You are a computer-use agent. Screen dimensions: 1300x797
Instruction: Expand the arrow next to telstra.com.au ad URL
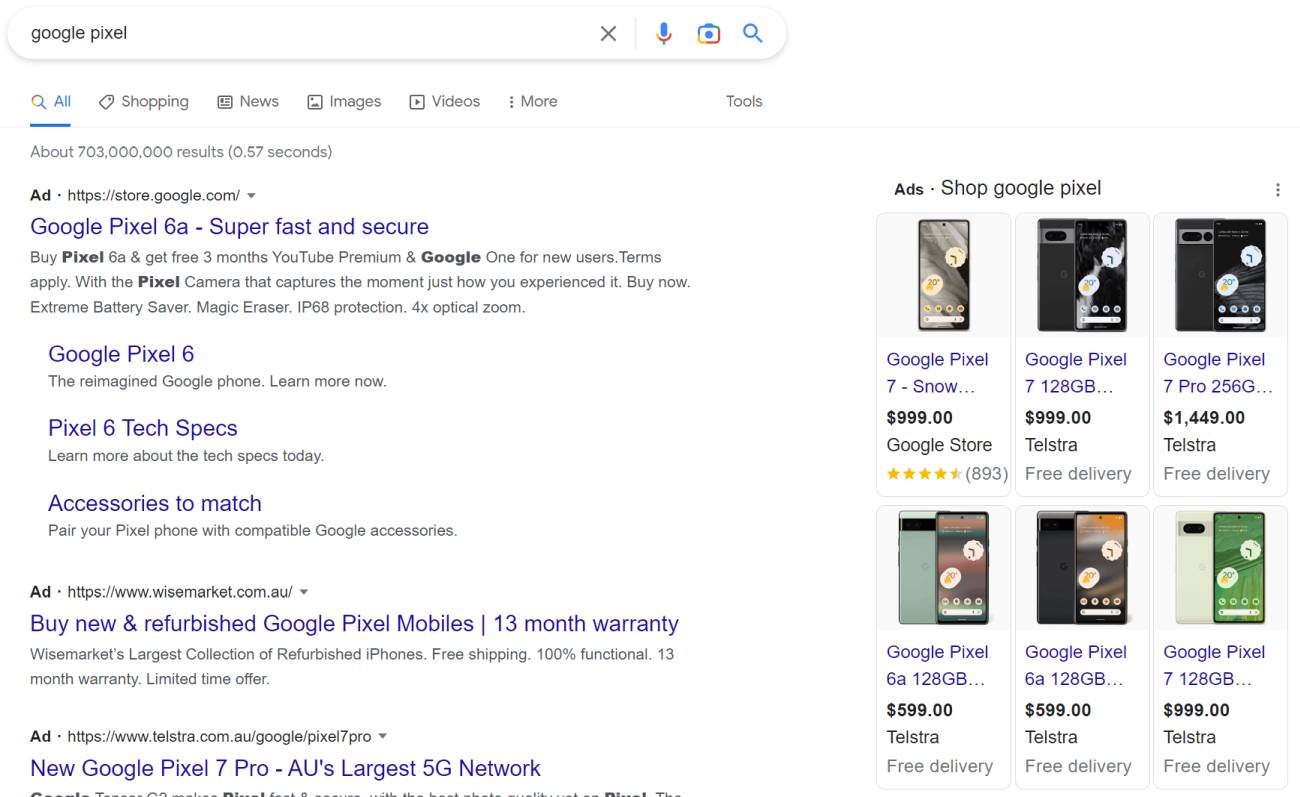point(382,737)
